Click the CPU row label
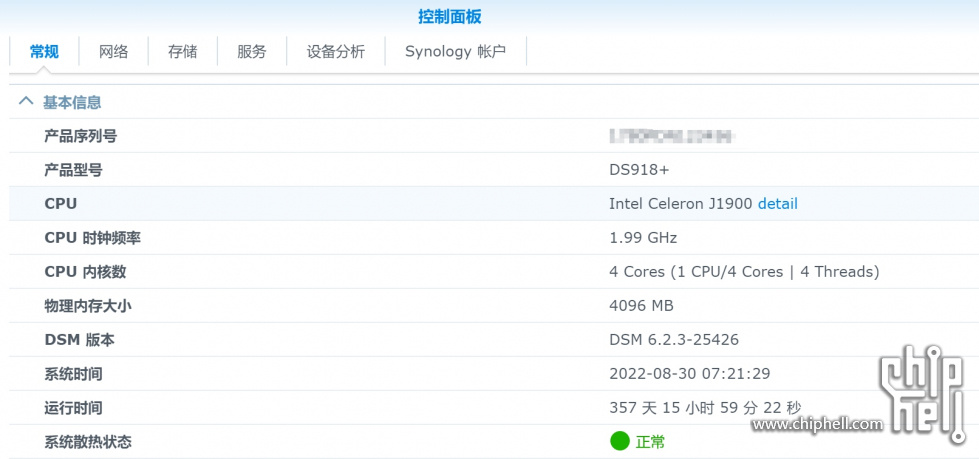 (x=61, y=204)
